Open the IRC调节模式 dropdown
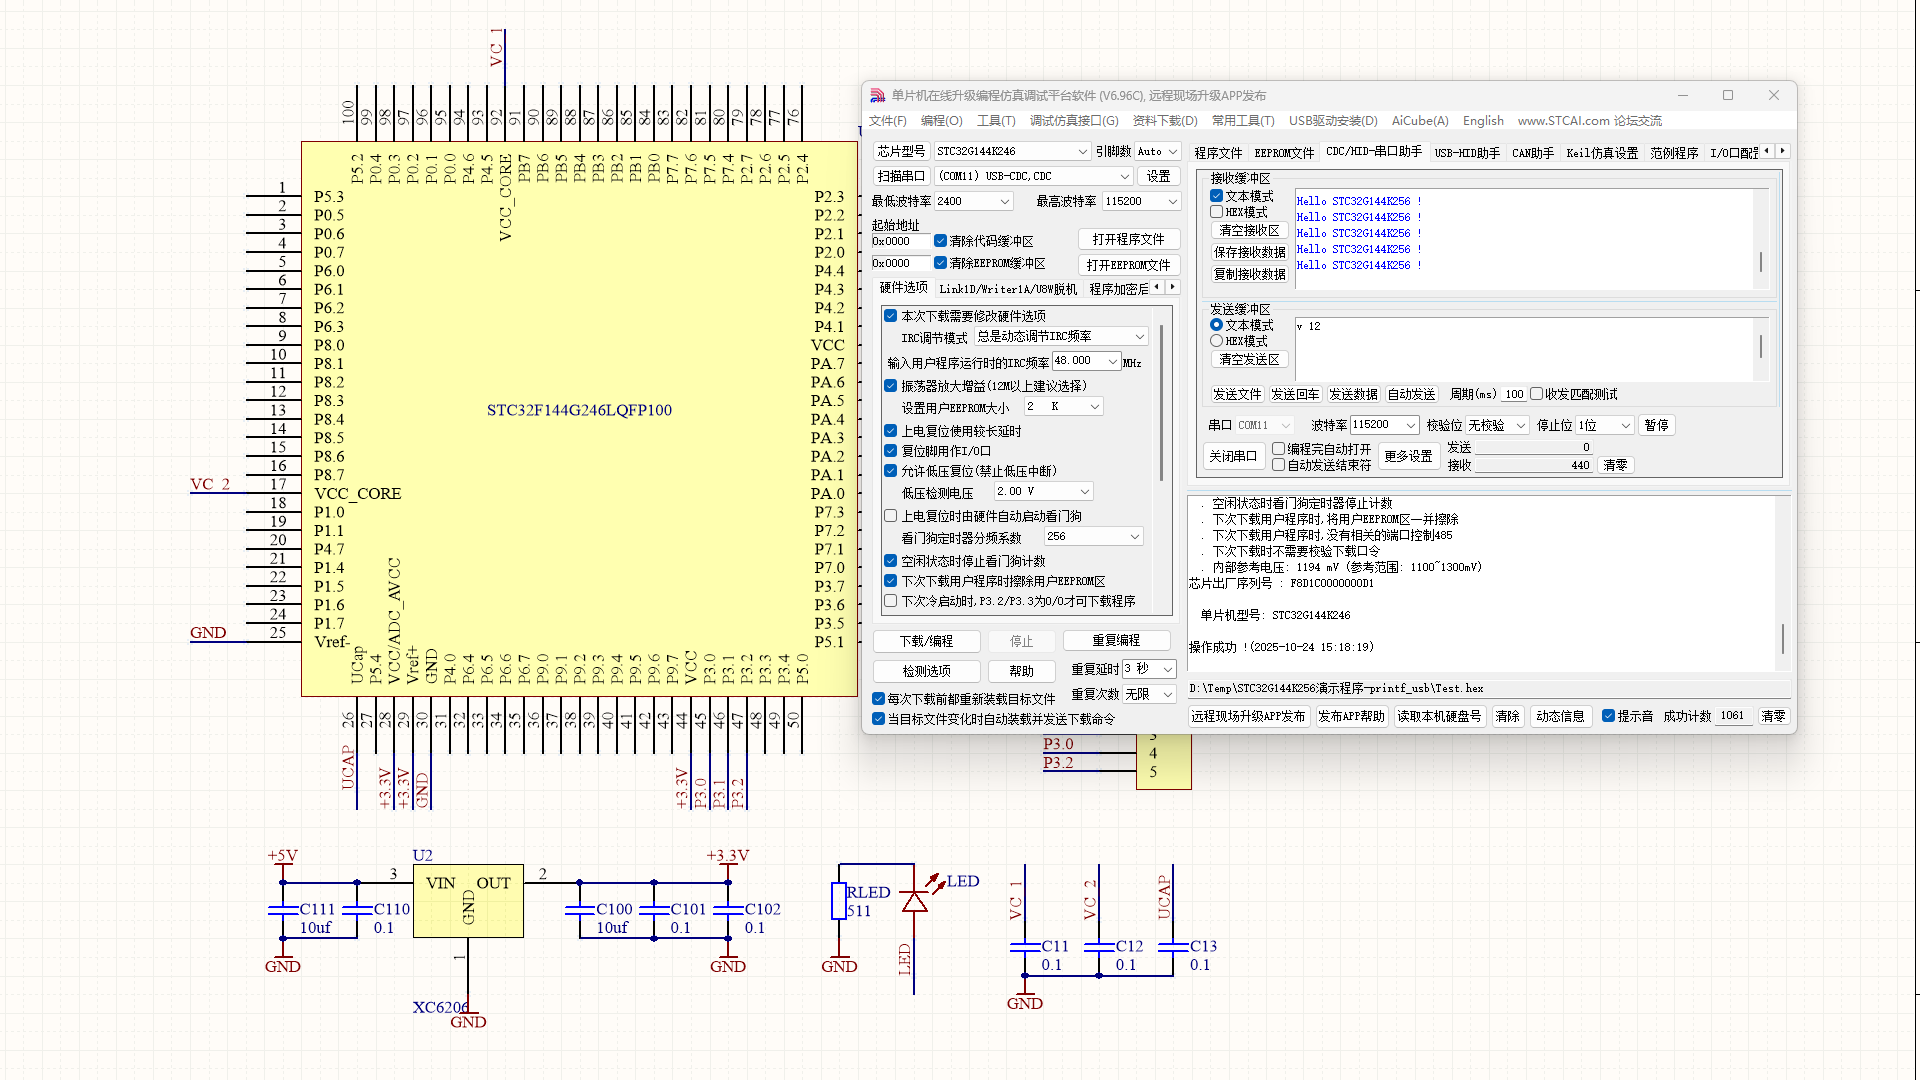 [x=1061, y=337]
